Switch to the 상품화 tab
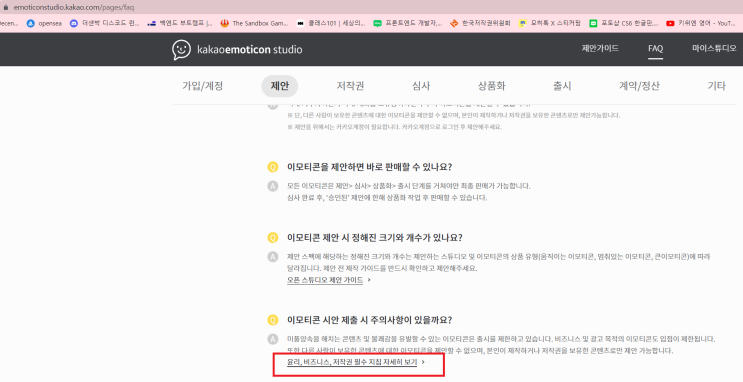The height and width of the screenshot is (382, 743). 491,86
